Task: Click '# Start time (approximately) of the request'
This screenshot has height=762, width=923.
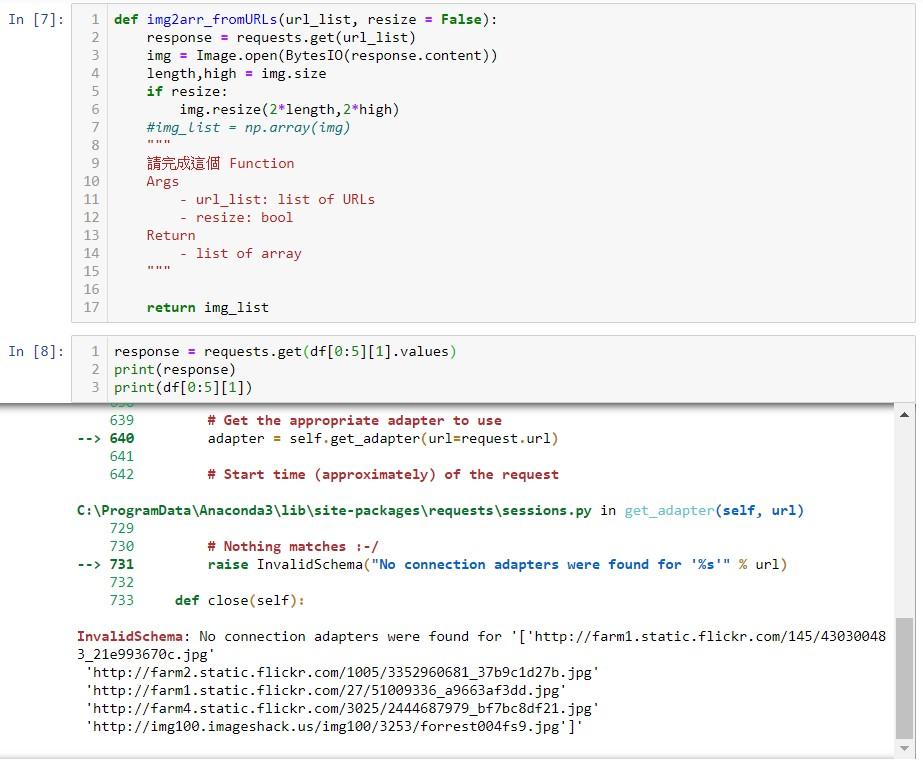Action: click(383, 475)
